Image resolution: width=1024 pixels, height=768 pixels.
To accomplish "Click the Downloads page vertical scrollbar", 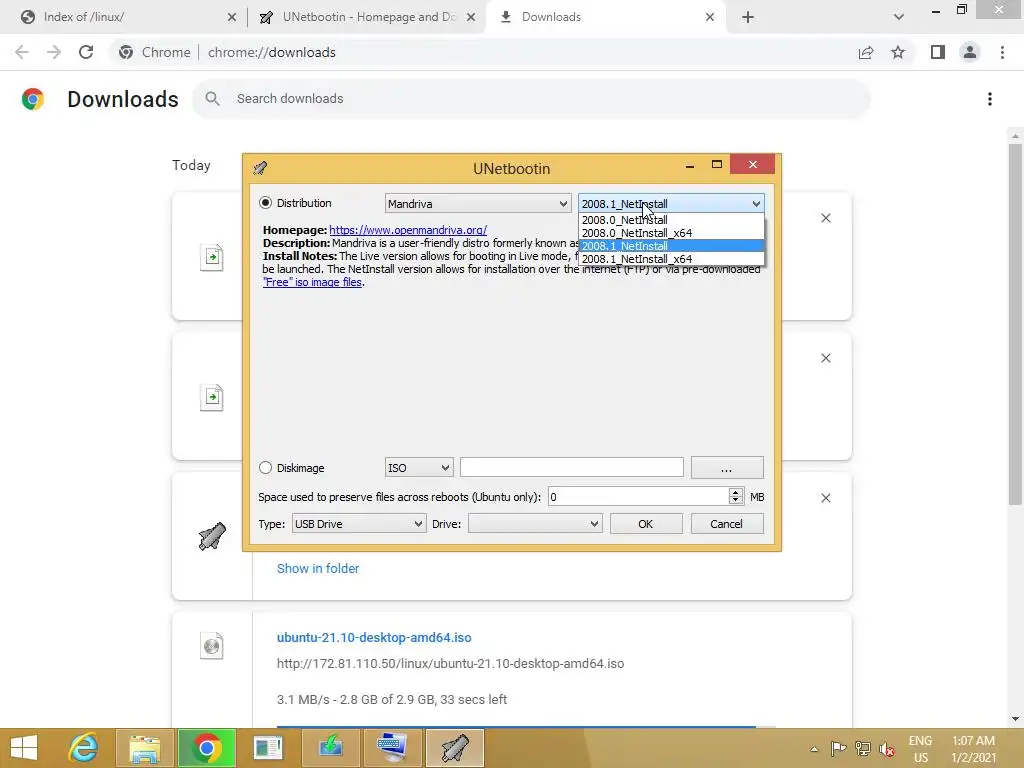I will point(1015,325).
